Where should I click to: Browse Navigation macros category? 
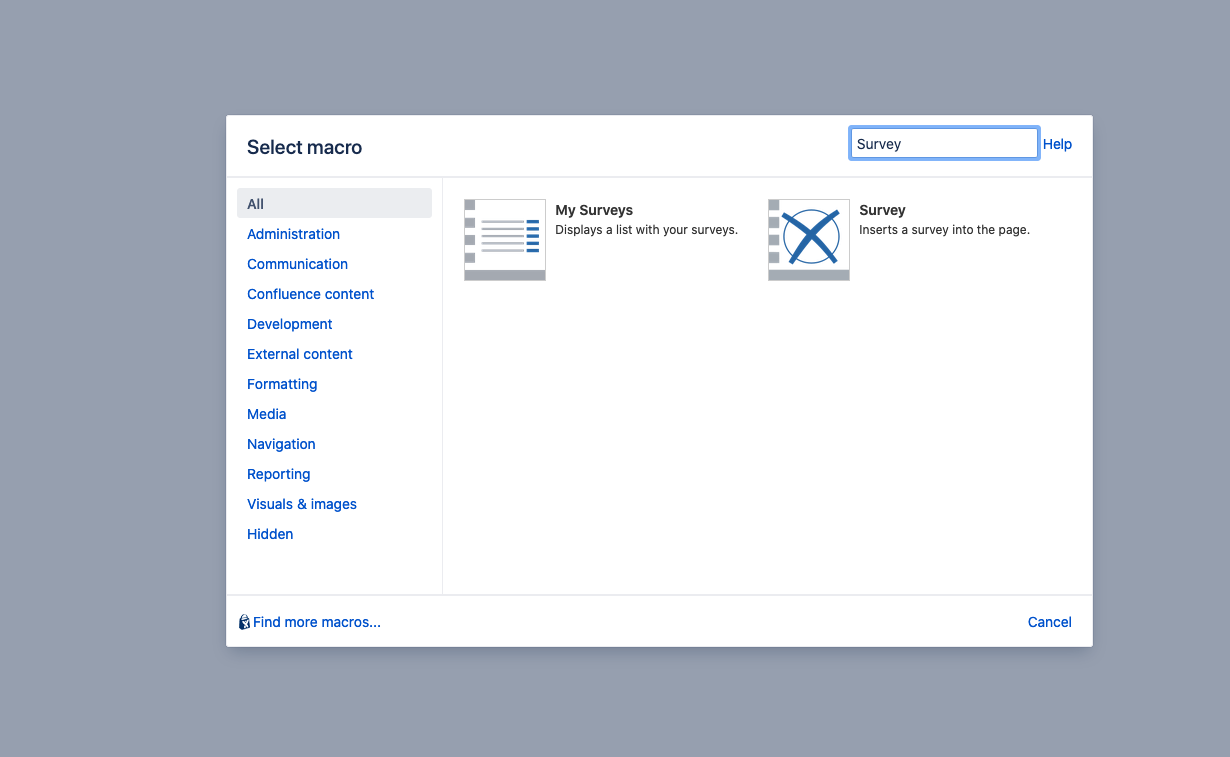tap(281, 444)
